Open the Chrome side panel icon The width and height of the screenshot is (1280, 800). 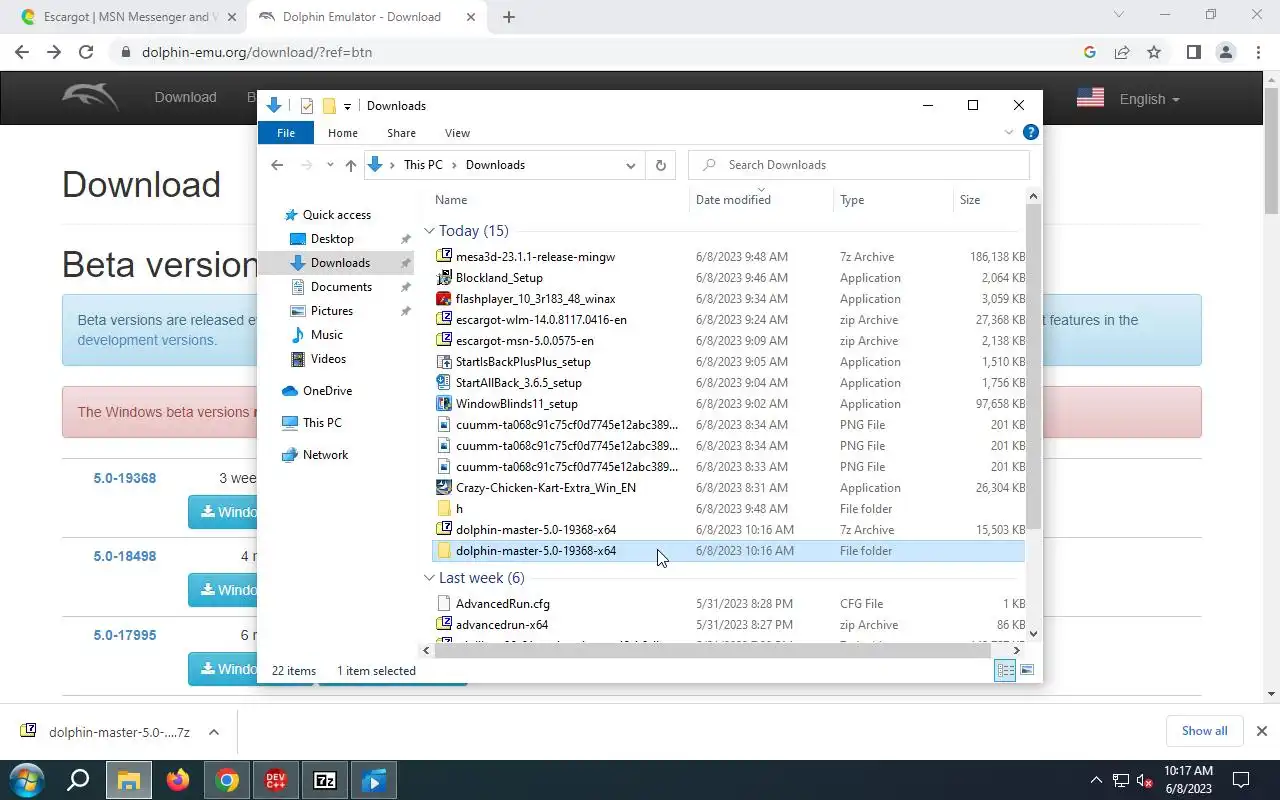pos(1193,52)
